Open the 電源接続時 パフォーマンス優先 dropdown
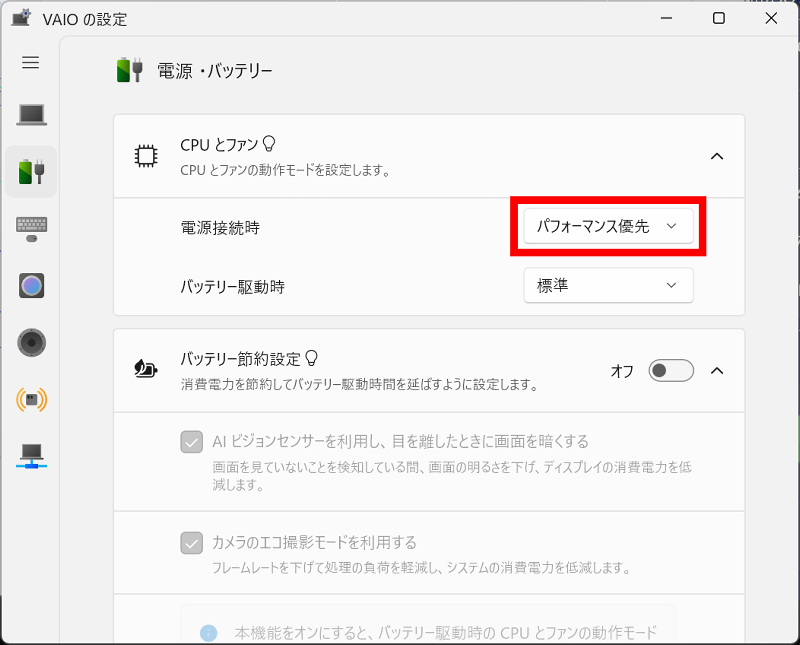 tap(608, 227)
